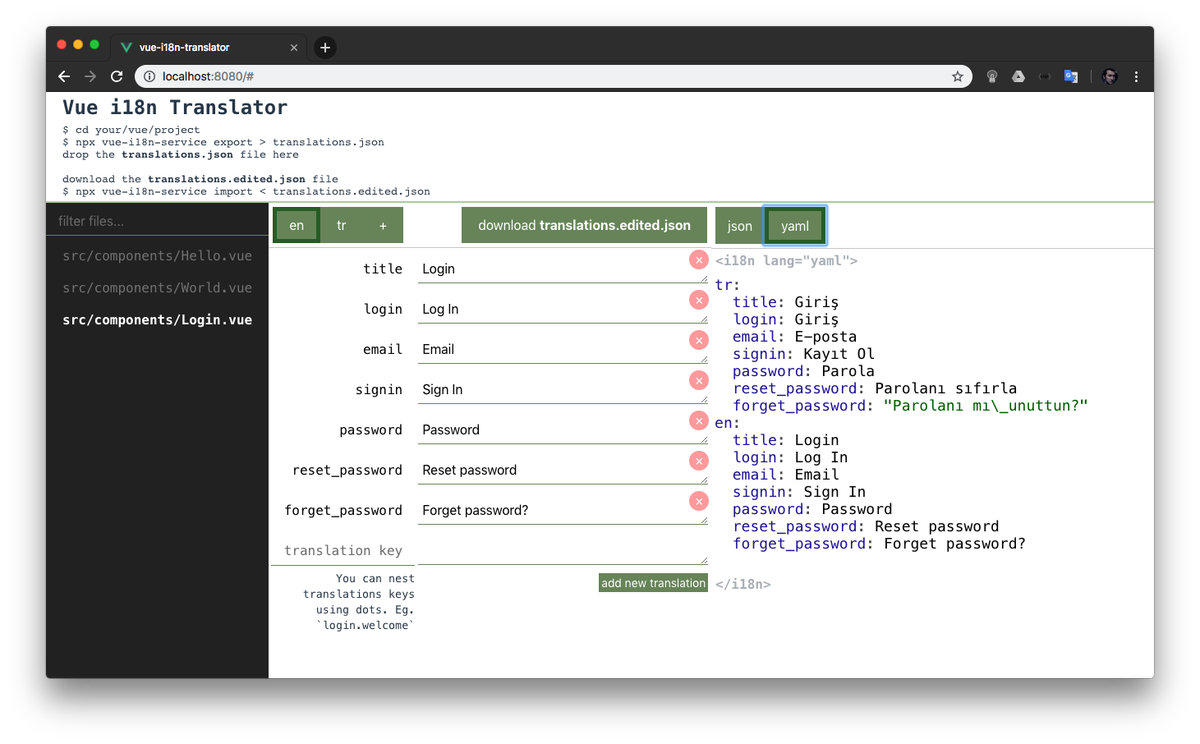Image resolution: width=1200 pixels, height=744 pixels.
Task: Edit the title translation field
Action: tap(563, 268)
